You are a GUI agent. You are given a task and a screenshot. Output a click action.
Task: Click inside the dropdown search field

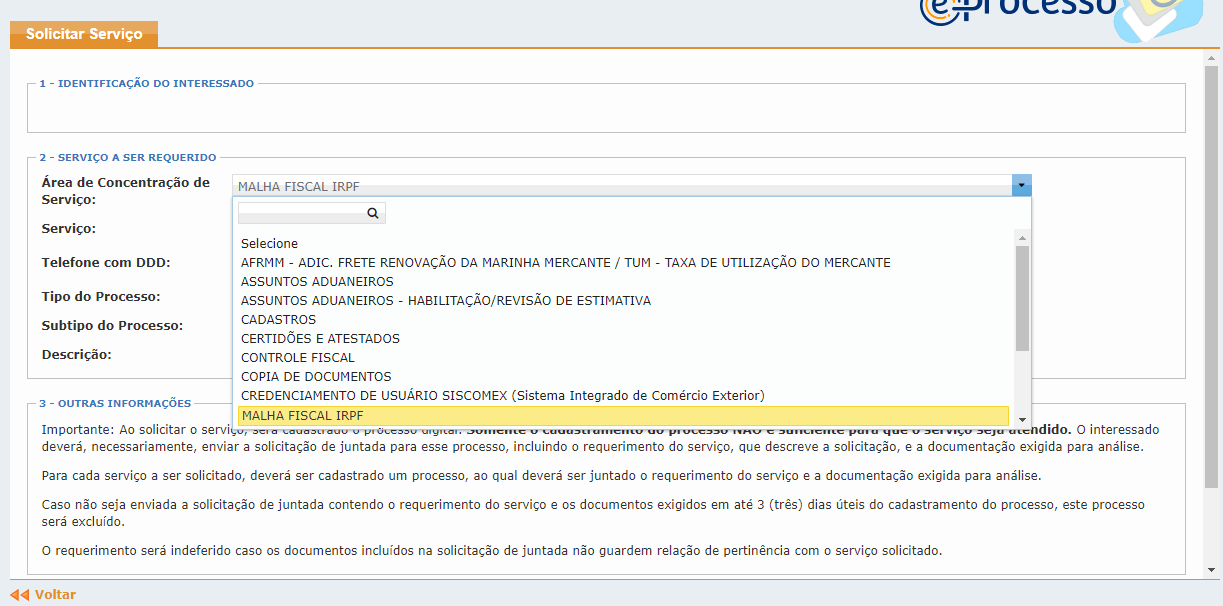(x=300, y=212)
